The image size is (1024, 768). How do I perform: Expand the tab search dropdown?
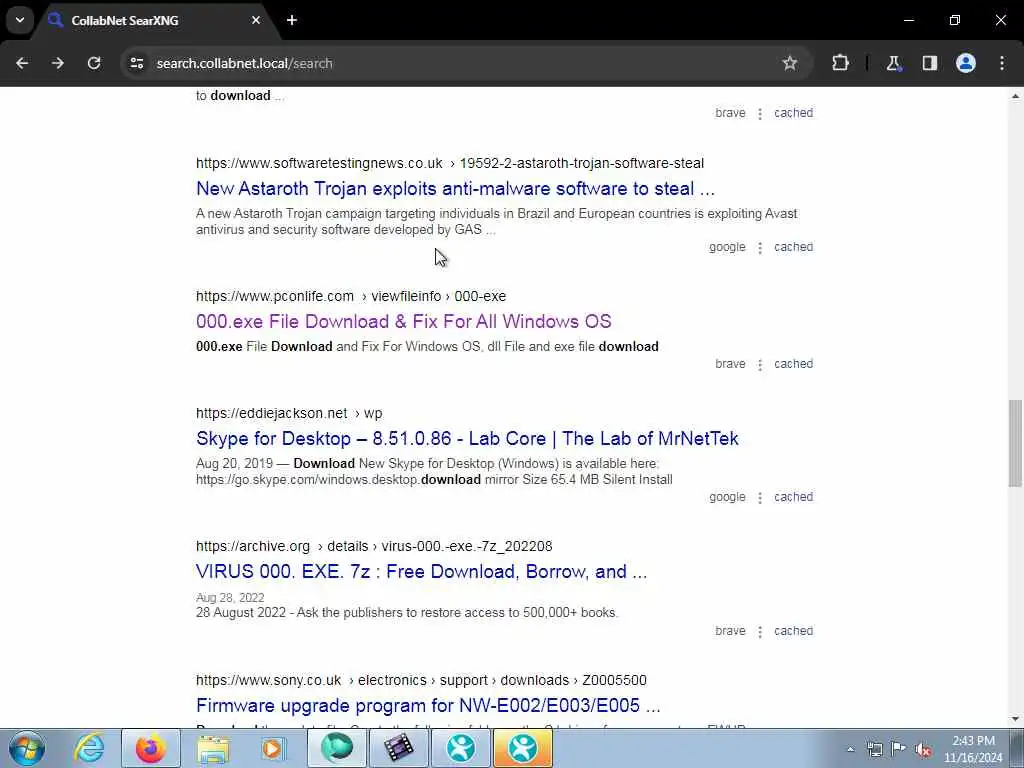coord(20,20)
